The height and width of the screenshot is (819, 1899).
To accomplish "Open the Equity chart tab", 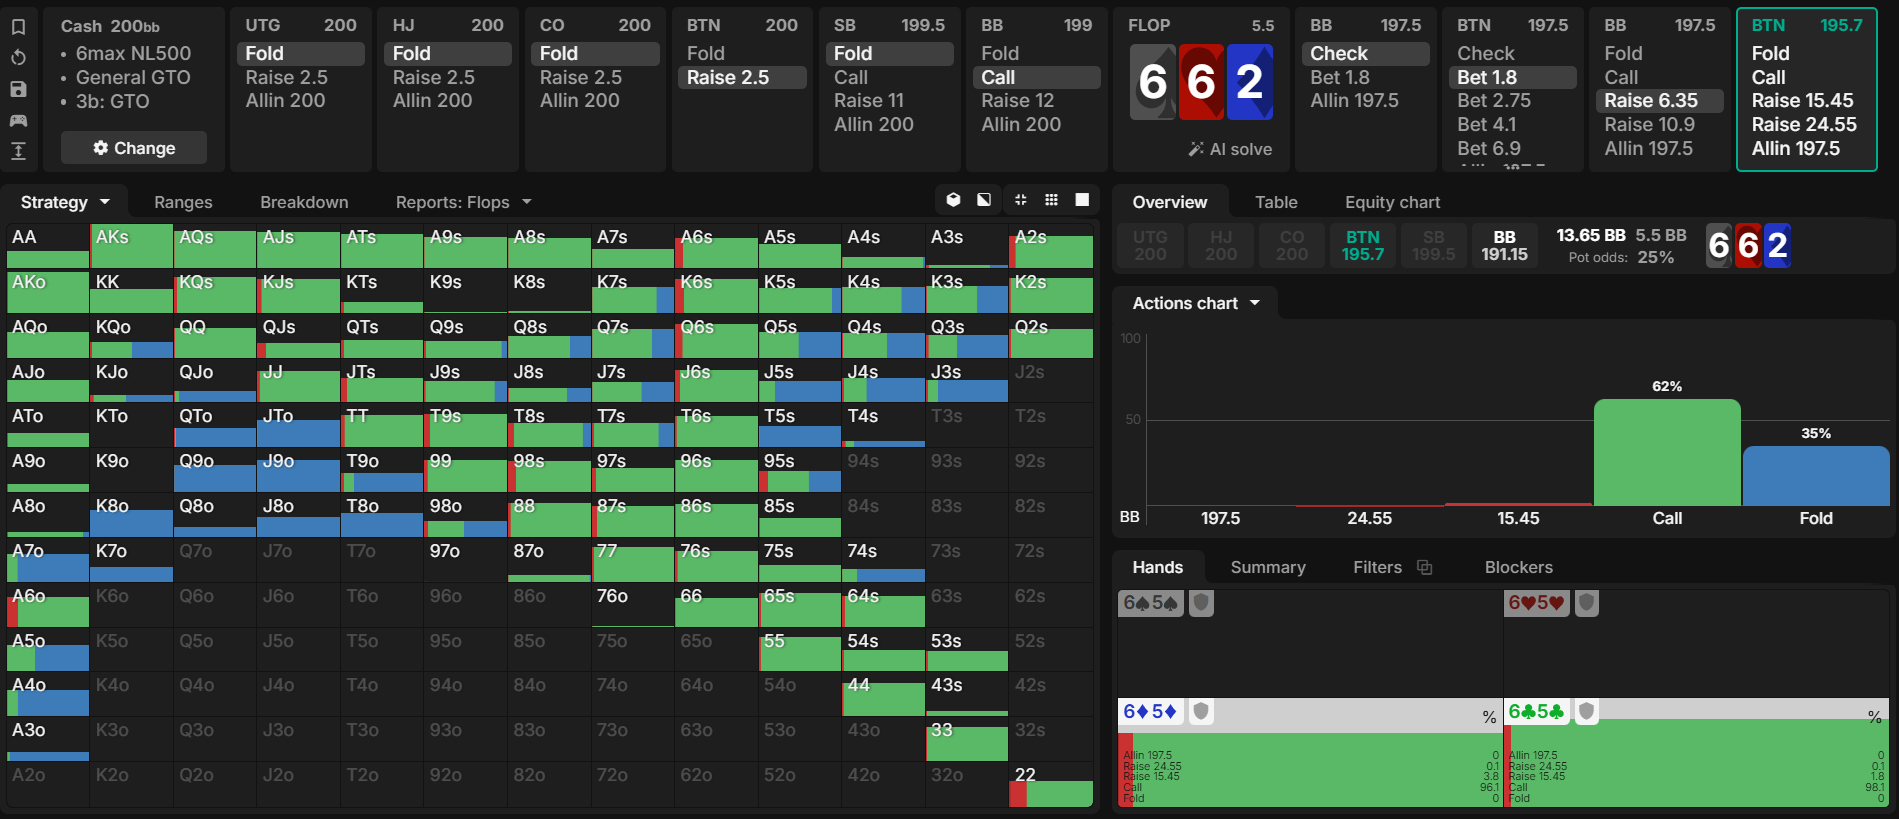I will (1392, 202).
